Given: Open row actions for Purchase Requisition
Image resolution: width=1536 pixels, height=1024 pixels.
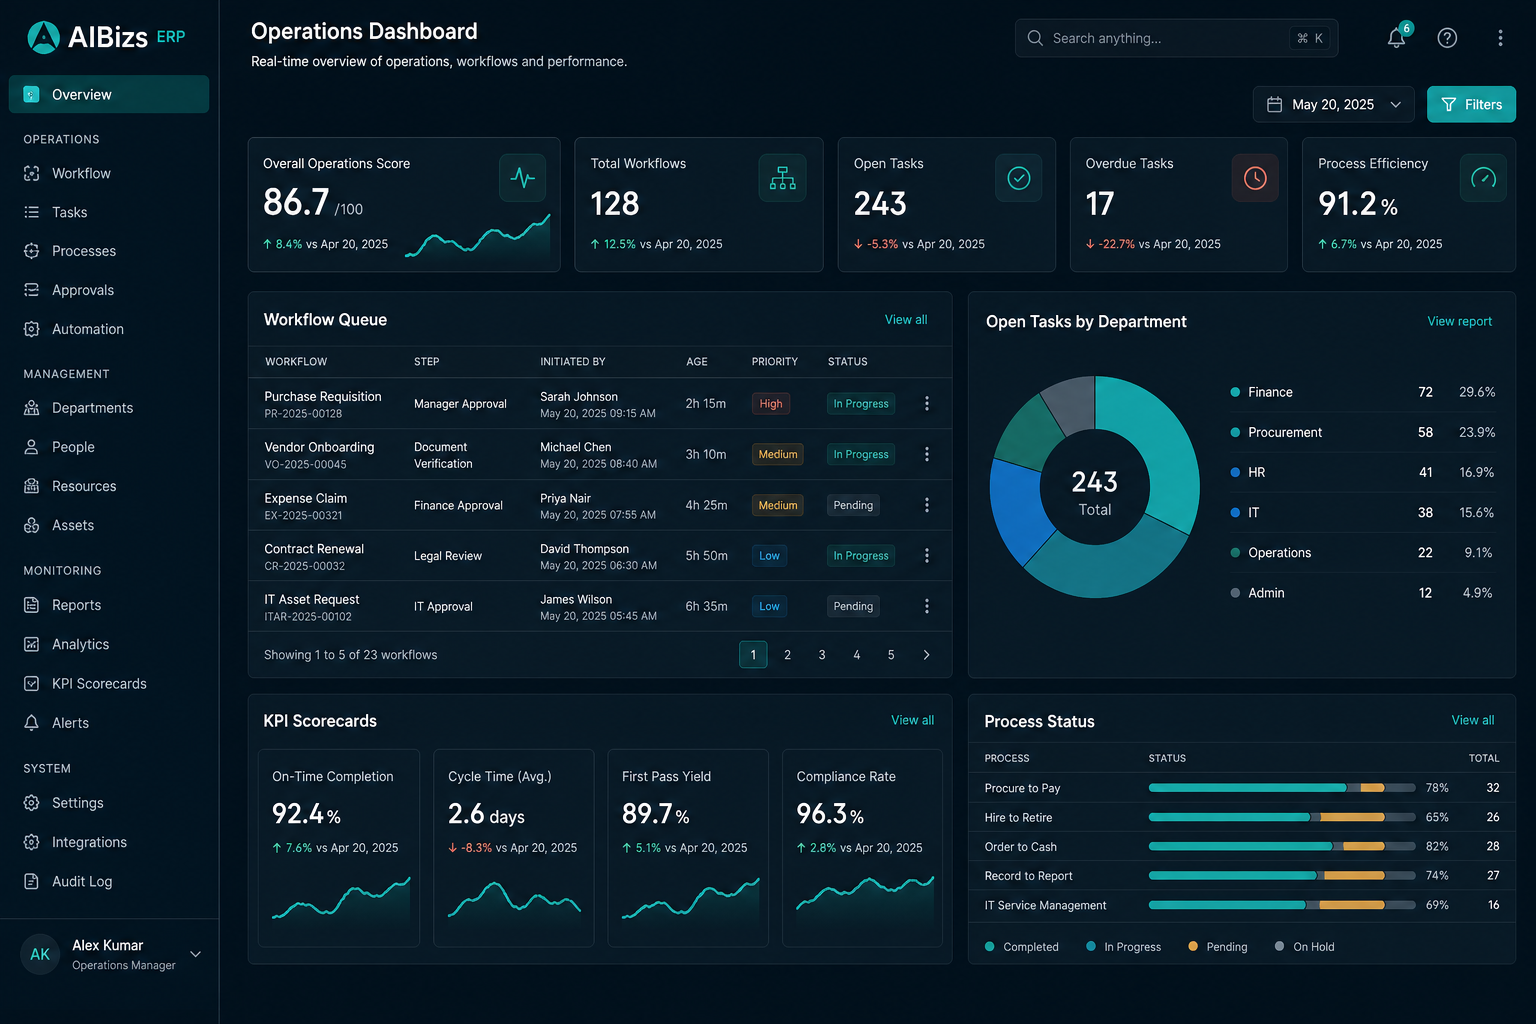Looking at the screenshot, I should point(927,403).
